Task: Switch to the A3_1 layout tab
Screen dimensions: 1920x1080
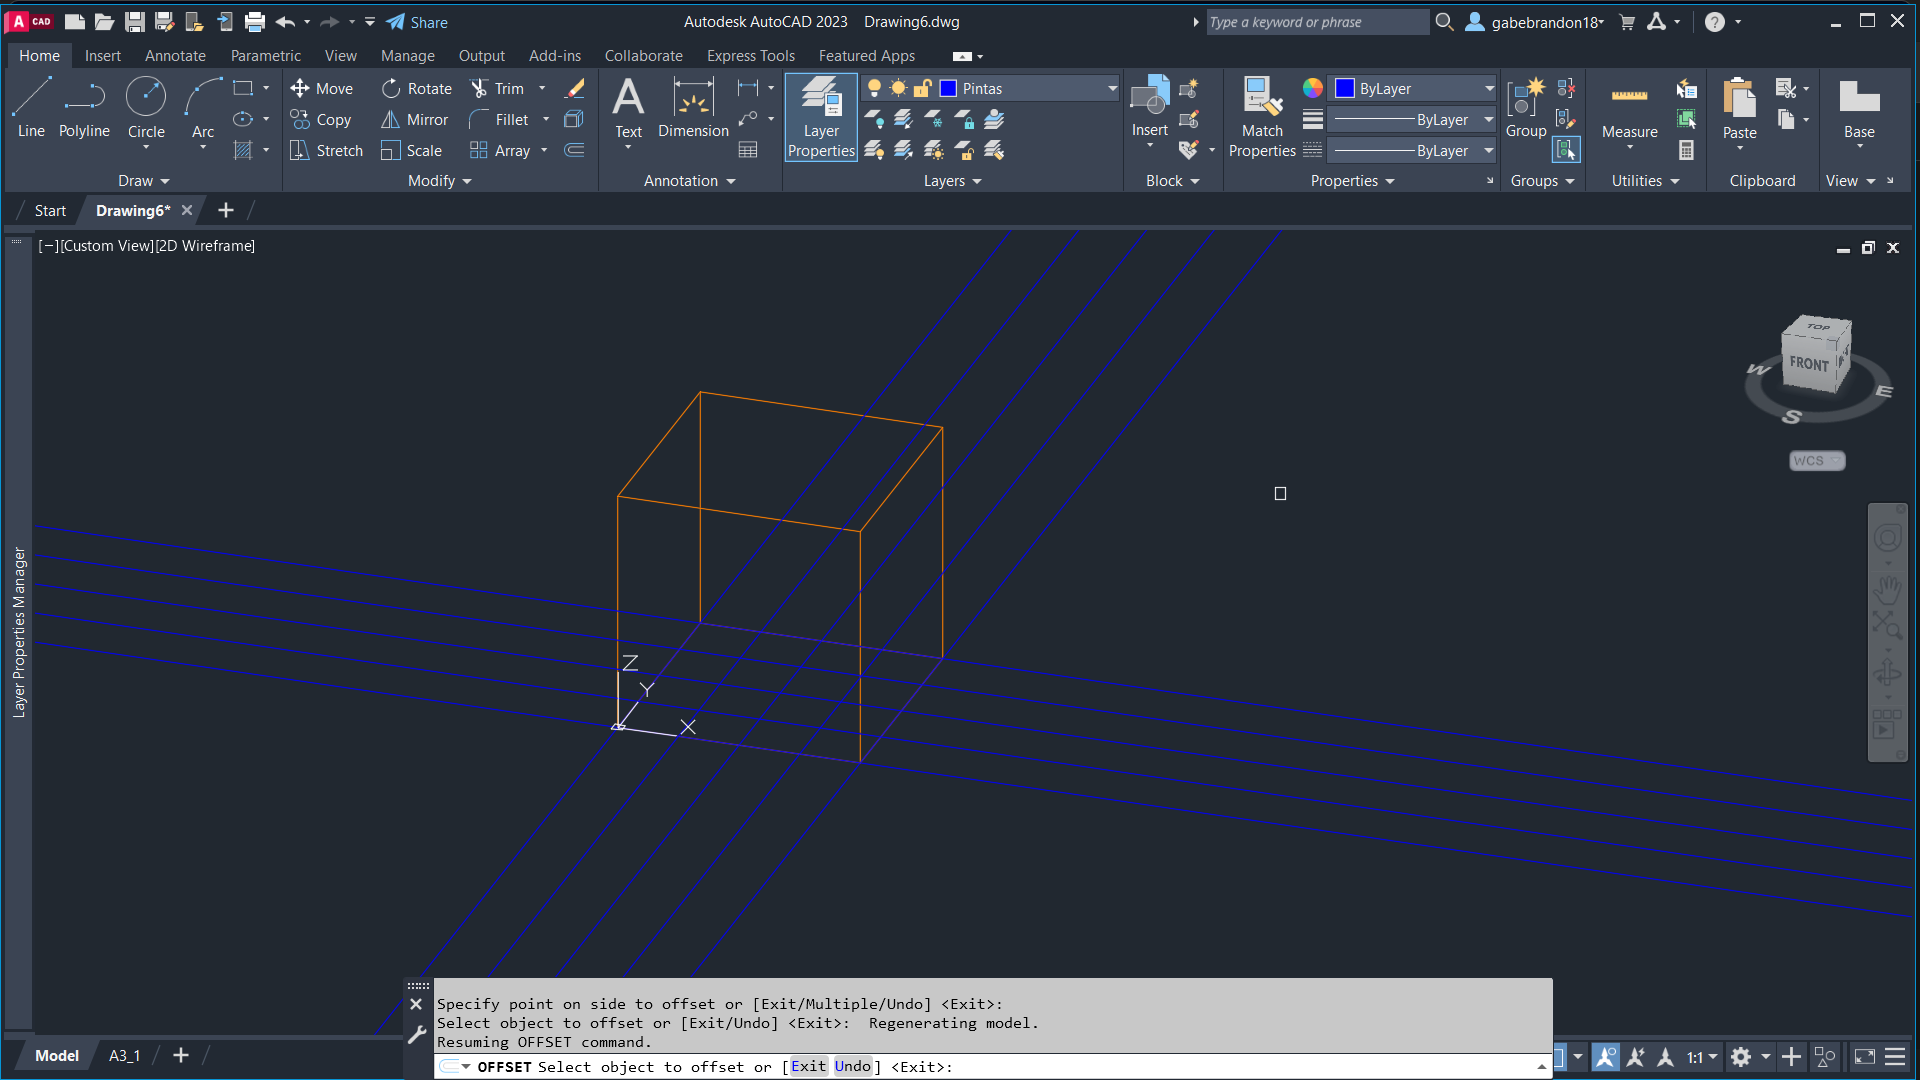Action: click(124, 1056)
